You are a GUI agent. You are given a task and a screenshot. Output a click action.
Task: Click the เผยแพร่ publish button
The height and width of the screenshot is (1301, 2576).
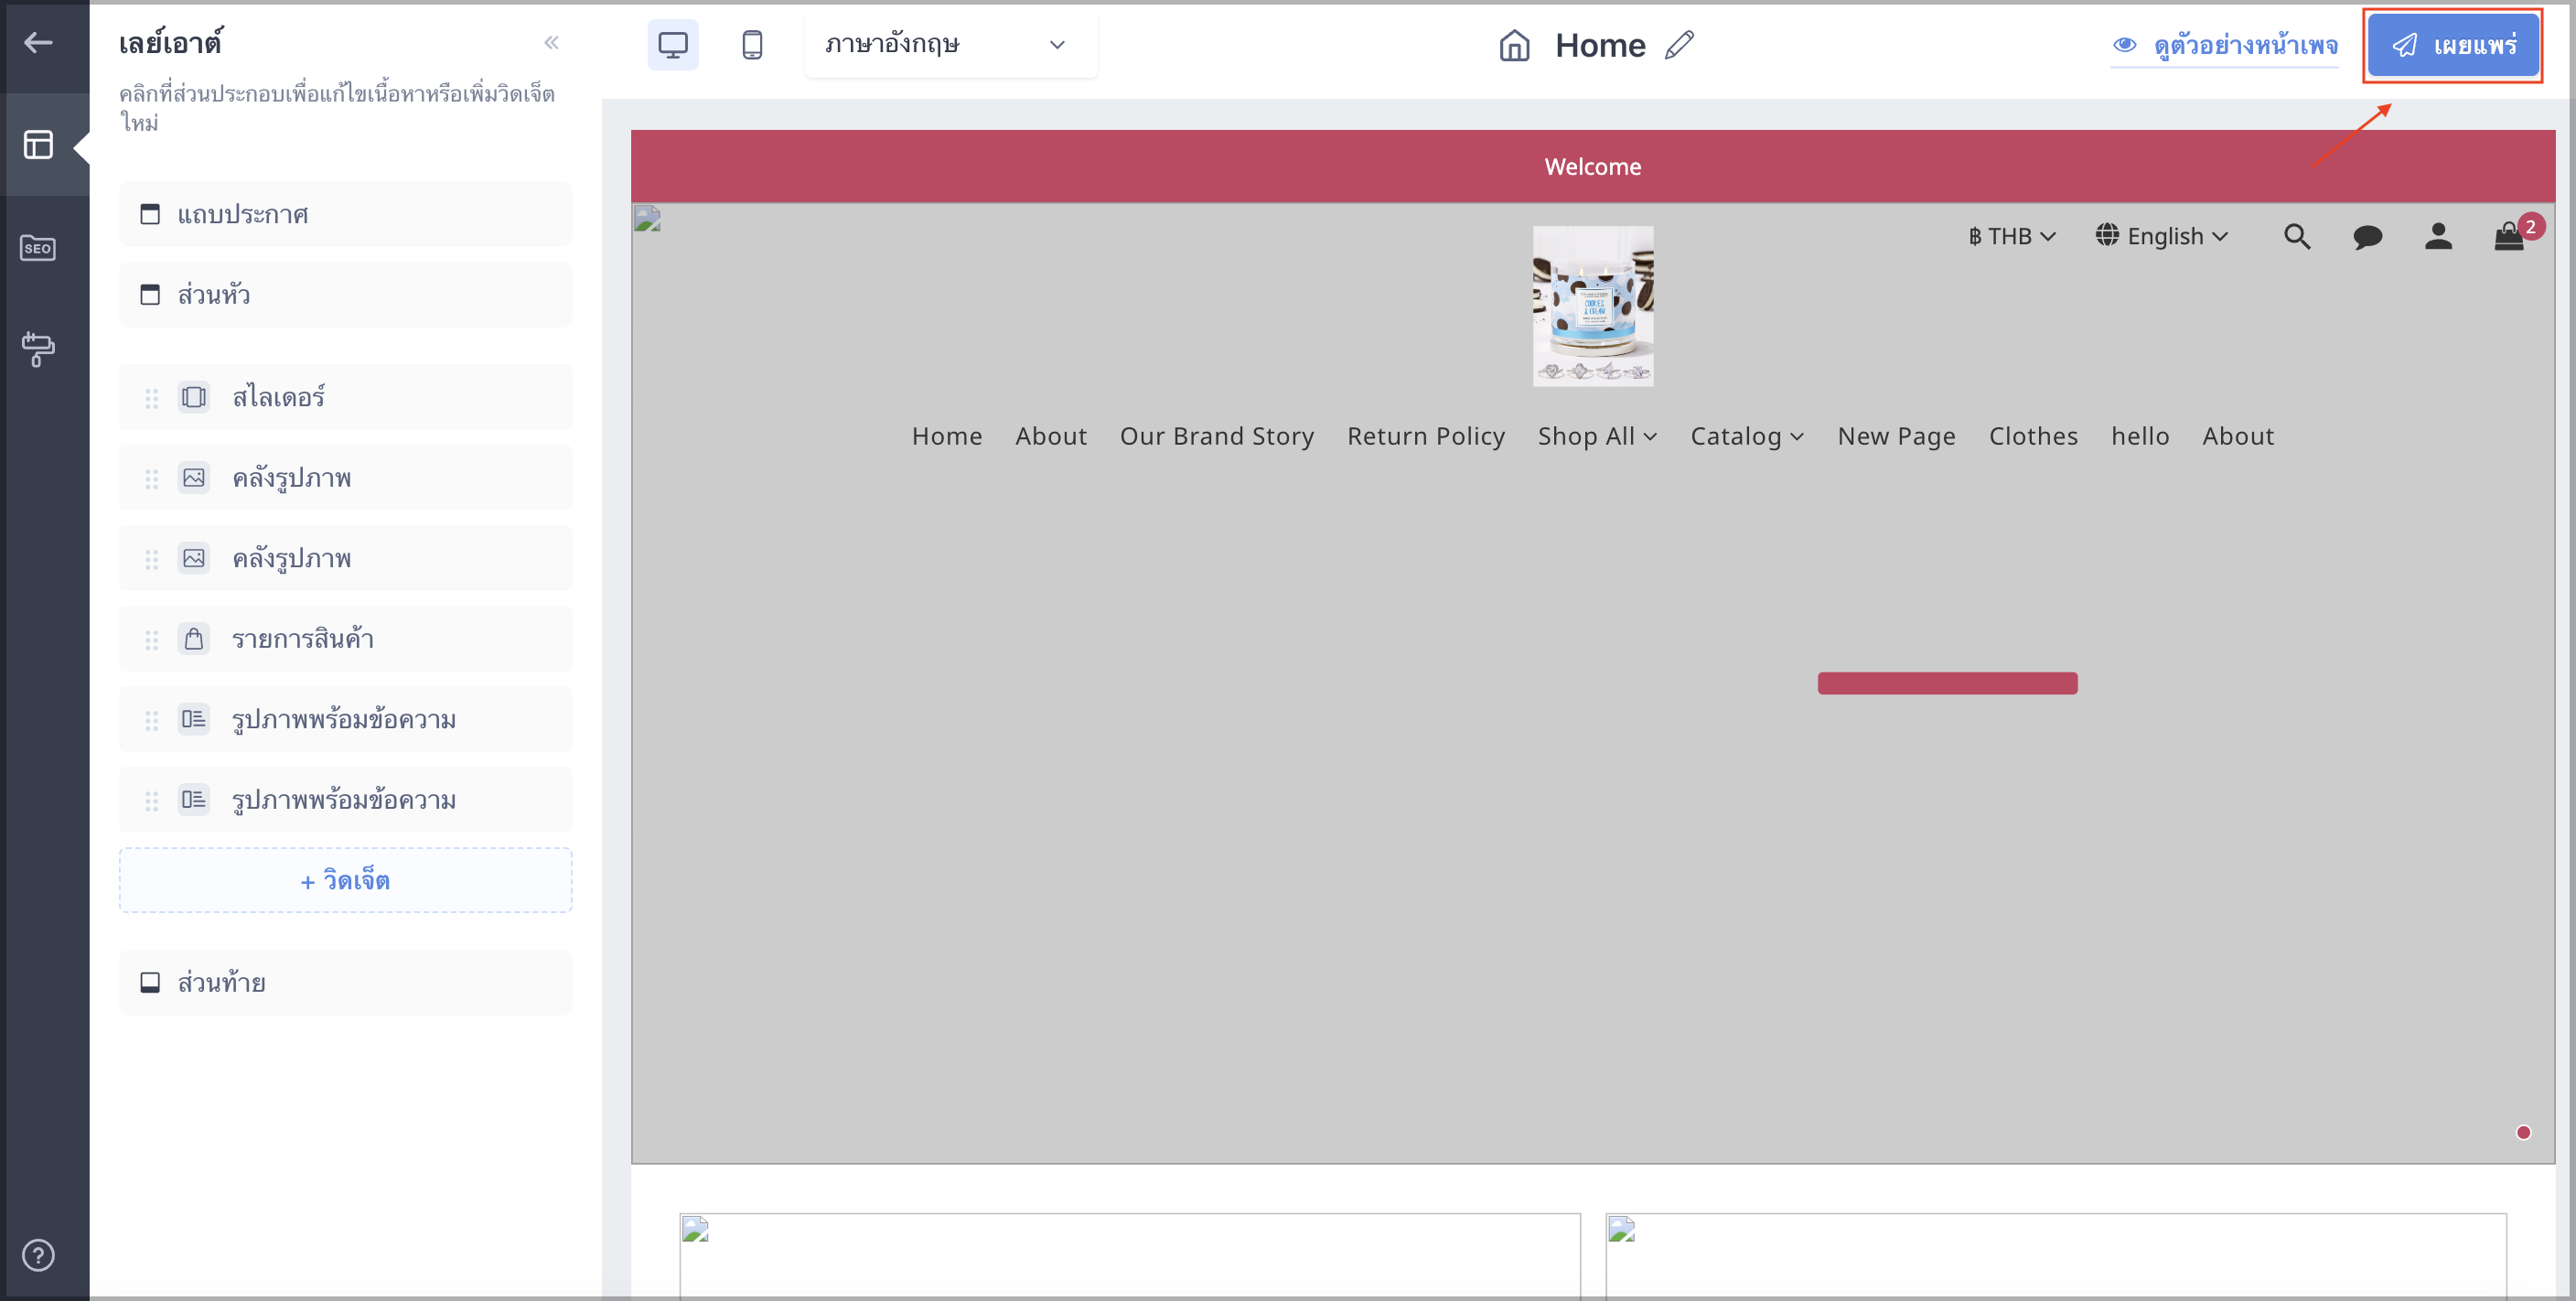(2453, 45)
